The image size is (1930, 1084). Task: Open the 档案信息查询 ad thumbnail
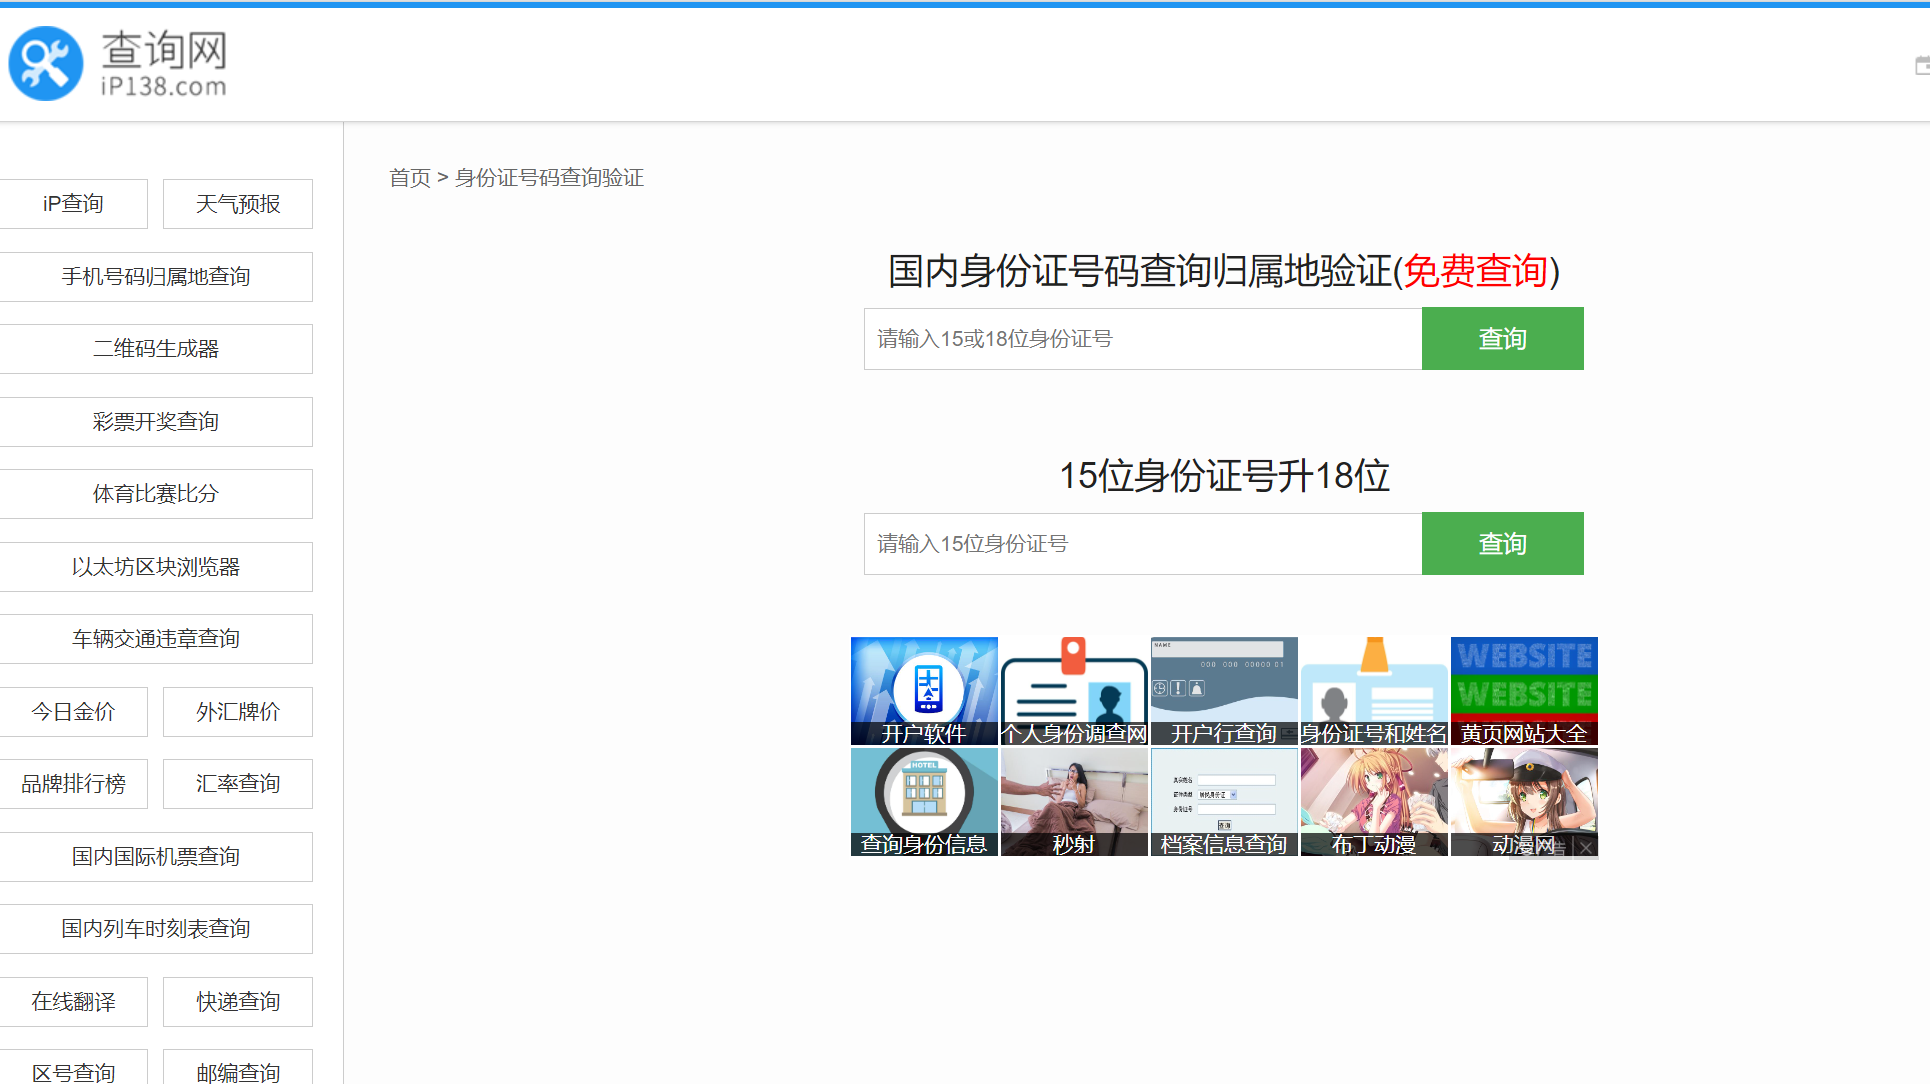pyautogui.click(x=1224, y=802)
